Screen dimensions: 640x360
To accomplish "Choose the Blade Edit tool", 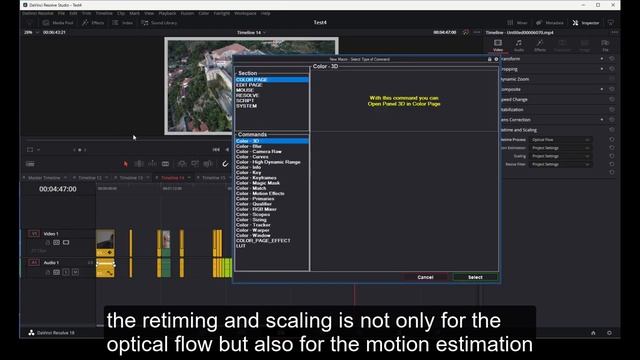I will pyautogui.click(x=165, y=164).
